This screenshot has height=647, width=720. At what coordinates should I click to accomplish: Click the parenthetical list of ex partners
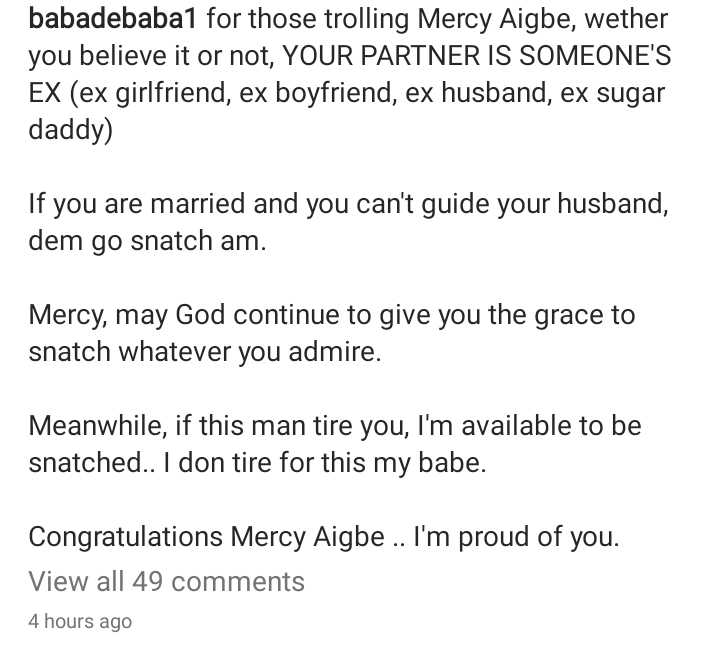(370, 93)
